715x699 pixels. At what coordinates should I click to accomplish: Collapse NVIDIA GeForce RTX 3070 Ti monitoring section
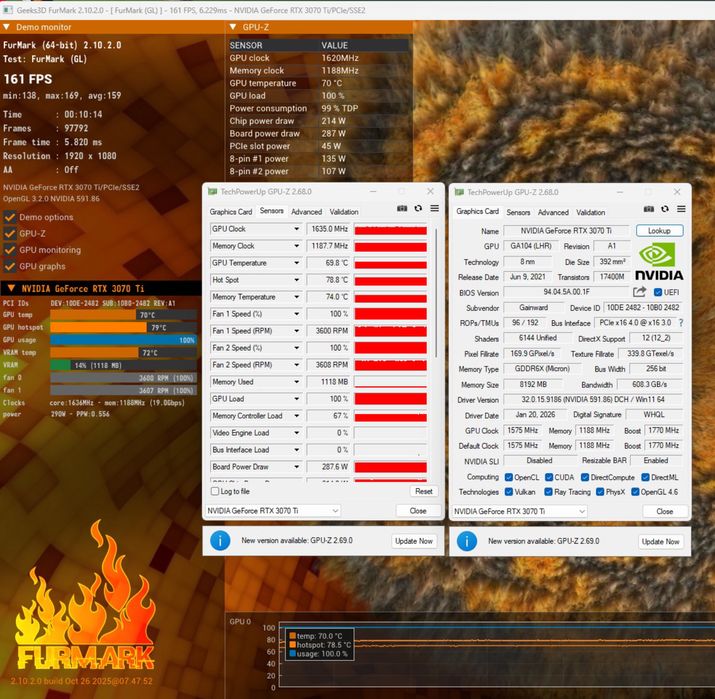[x=11, y=288]
